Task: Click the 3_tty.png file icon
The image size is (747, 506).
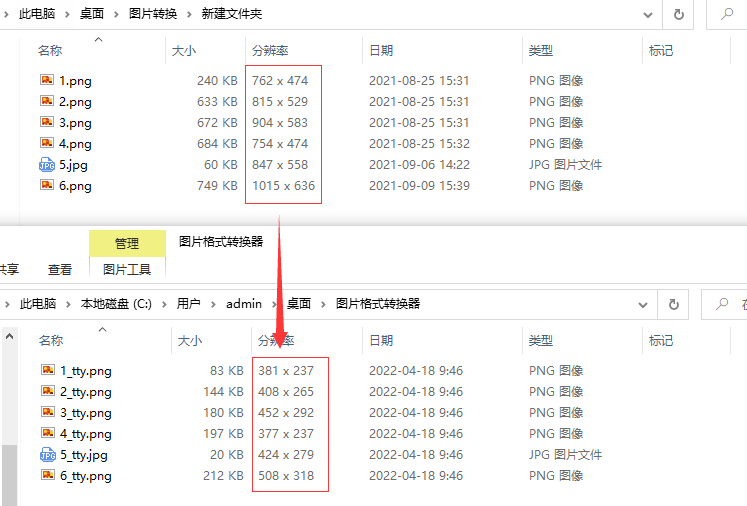Action: pyautogui.click(x=47, y=412)
